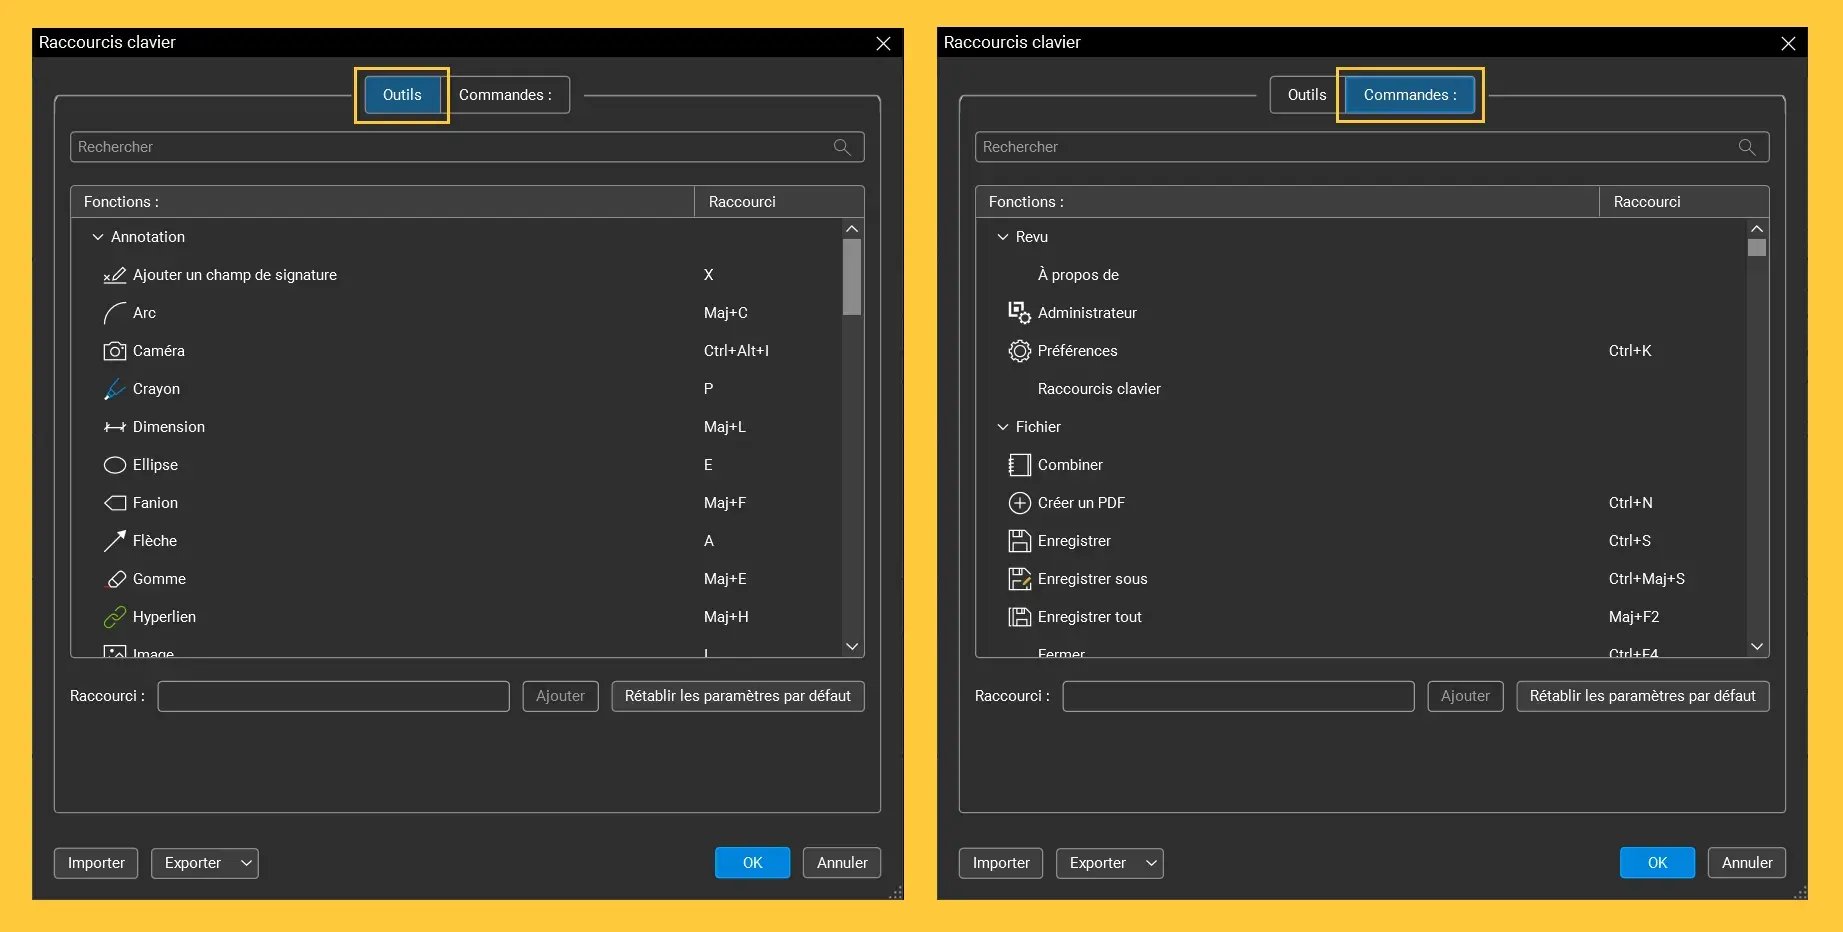Collapse the Revu category
The image size is (1843, 932).
click(x=1003, y=237)
